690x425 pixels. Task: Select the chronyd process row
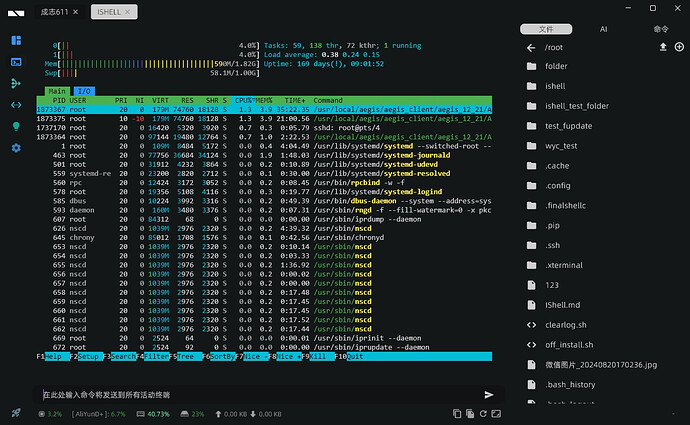click(264, 238)
